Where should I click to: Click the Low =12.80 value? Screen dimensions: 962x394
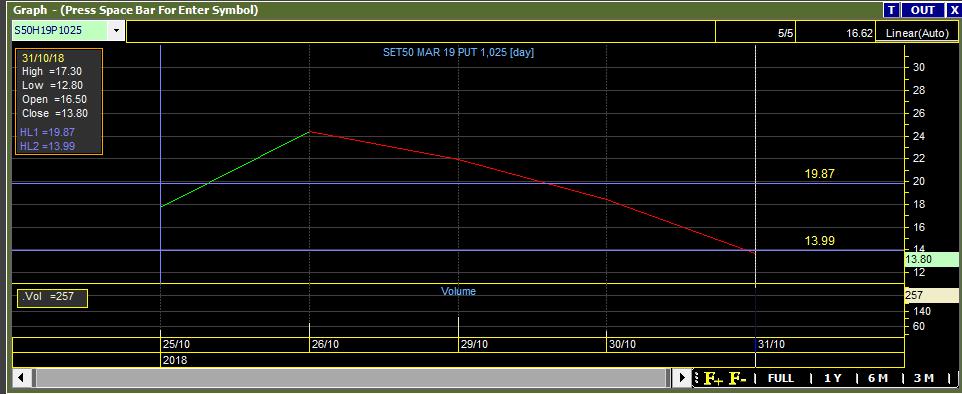52,86
